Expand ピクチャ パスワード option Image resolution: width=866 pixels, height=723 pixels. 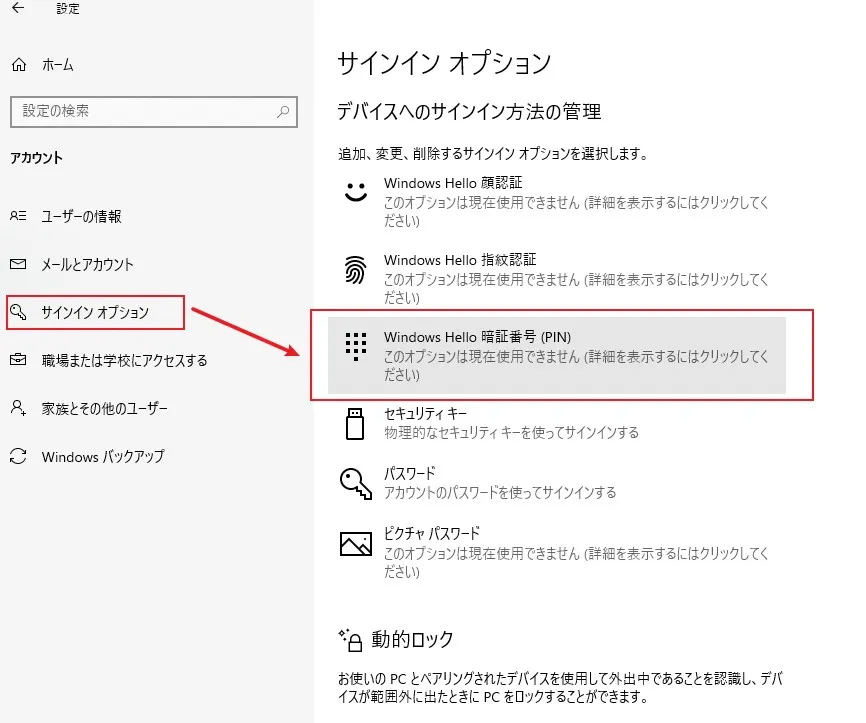pyautogui.click(x=557, y=552)
